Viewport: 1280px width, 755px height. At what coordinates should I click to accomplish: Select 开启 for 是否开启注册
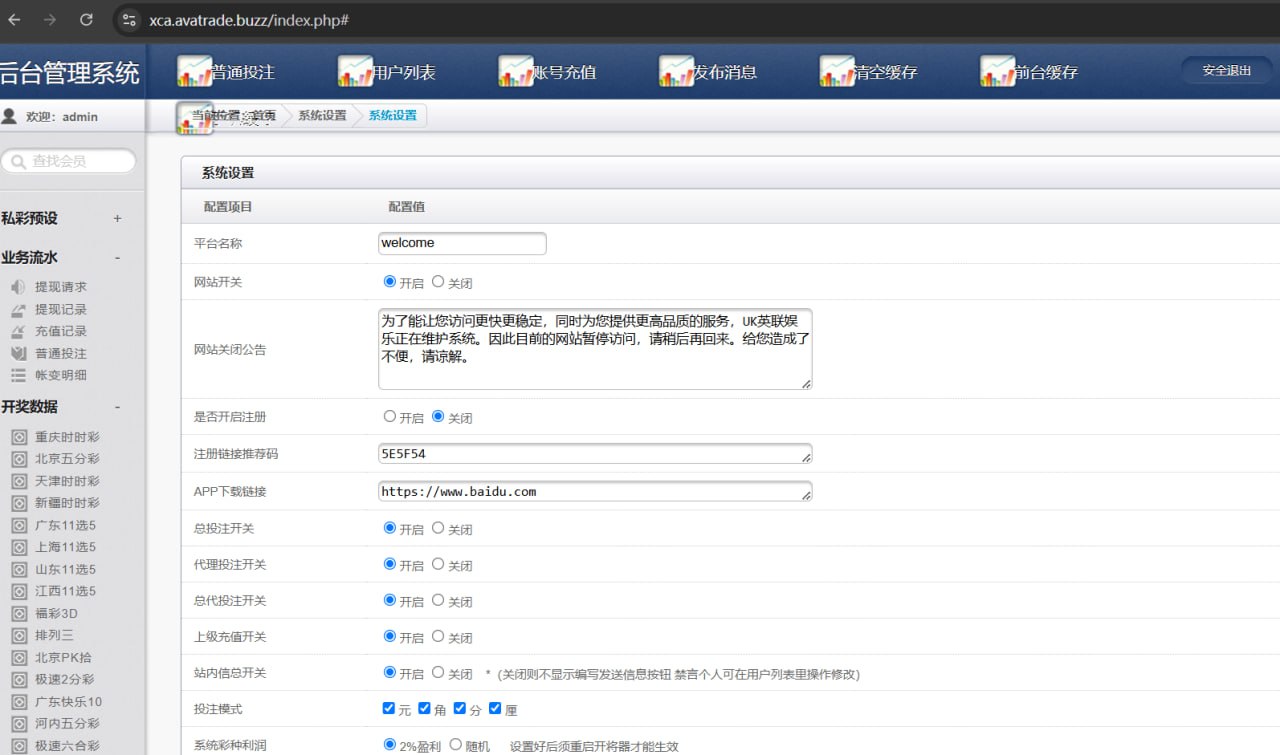pyautogui.click(x=390, y=416)
